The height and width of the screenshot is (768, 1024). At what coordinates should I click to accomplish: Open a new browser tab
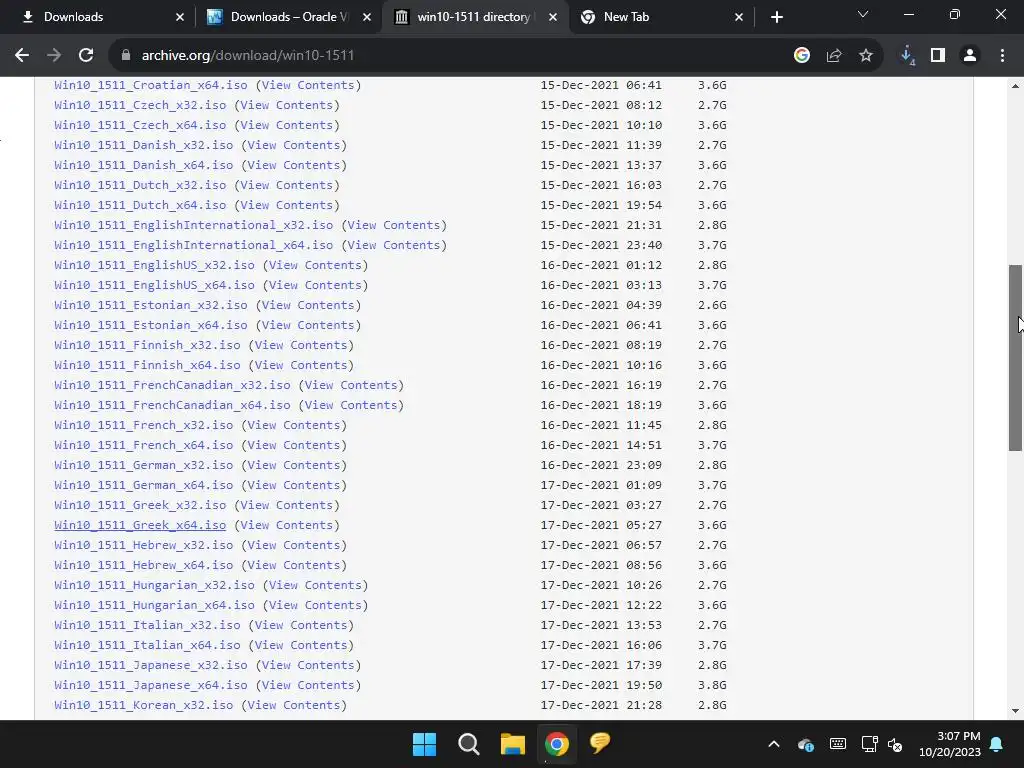(x=776, y=17)
